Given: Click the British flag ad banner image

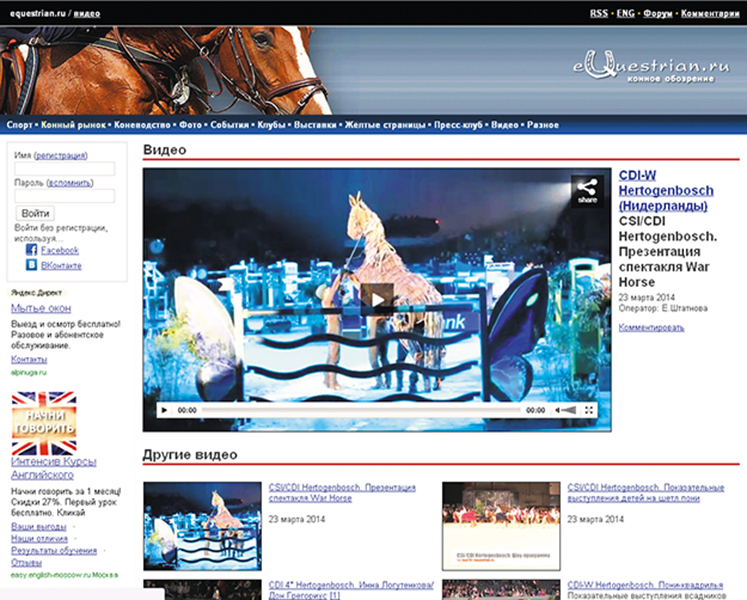Looking at the screenshot, I should tap(44, 423).
